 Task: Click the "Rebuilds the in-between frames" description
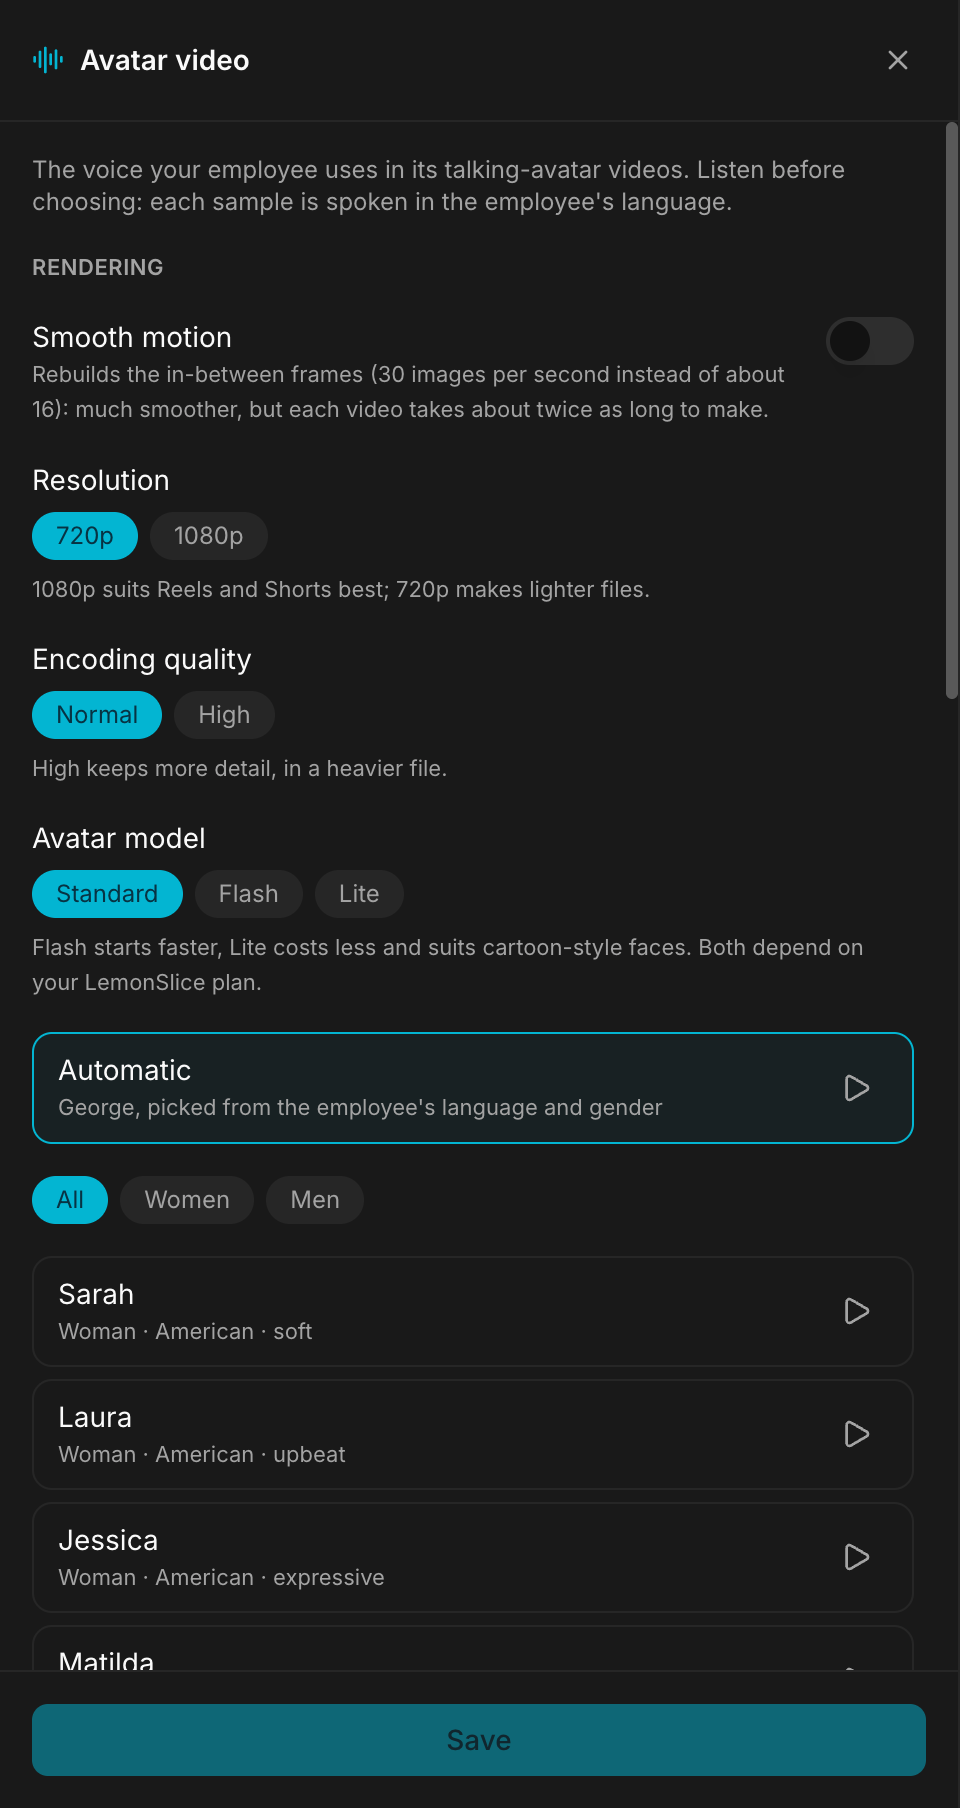[x=408, y=392]
